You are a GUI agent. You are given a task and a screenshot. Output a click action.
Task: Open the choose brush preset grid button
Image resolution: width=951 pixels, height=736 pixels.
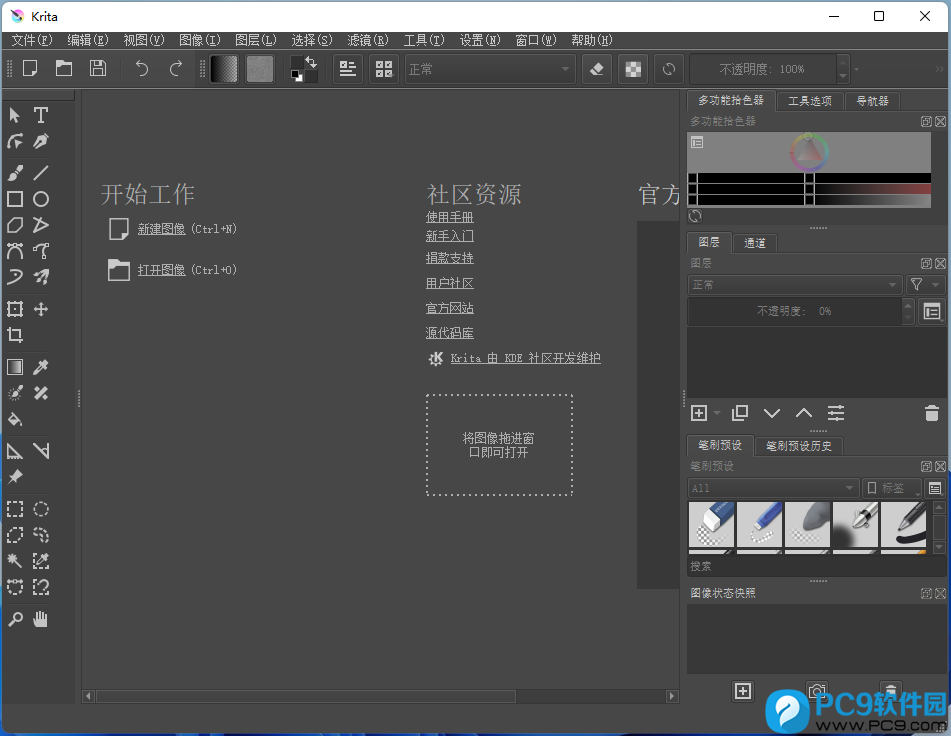click(384, 69)
